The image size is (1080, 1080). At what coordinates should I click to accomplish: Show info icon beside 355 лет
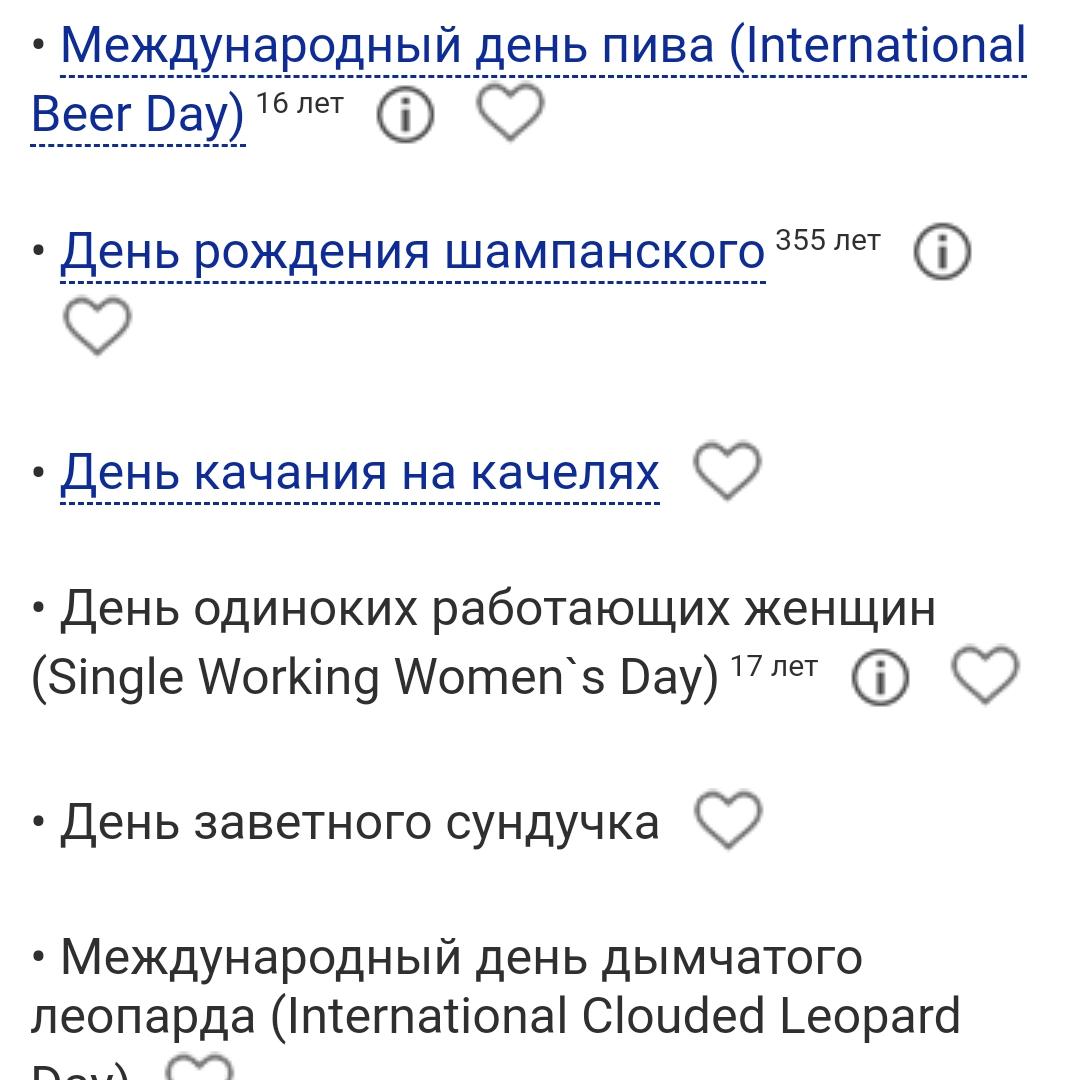(942, 251)
